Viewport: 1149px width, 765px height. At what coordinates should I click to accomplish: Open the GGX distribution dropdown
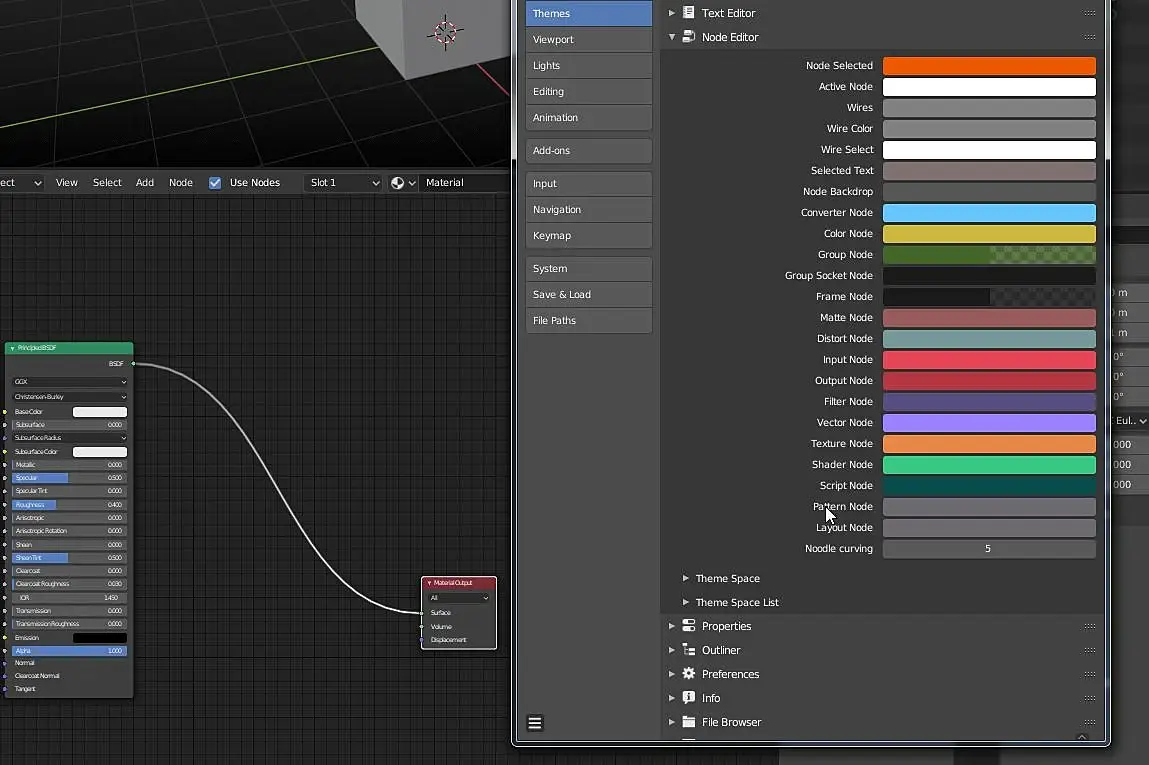tap(70, 382)
